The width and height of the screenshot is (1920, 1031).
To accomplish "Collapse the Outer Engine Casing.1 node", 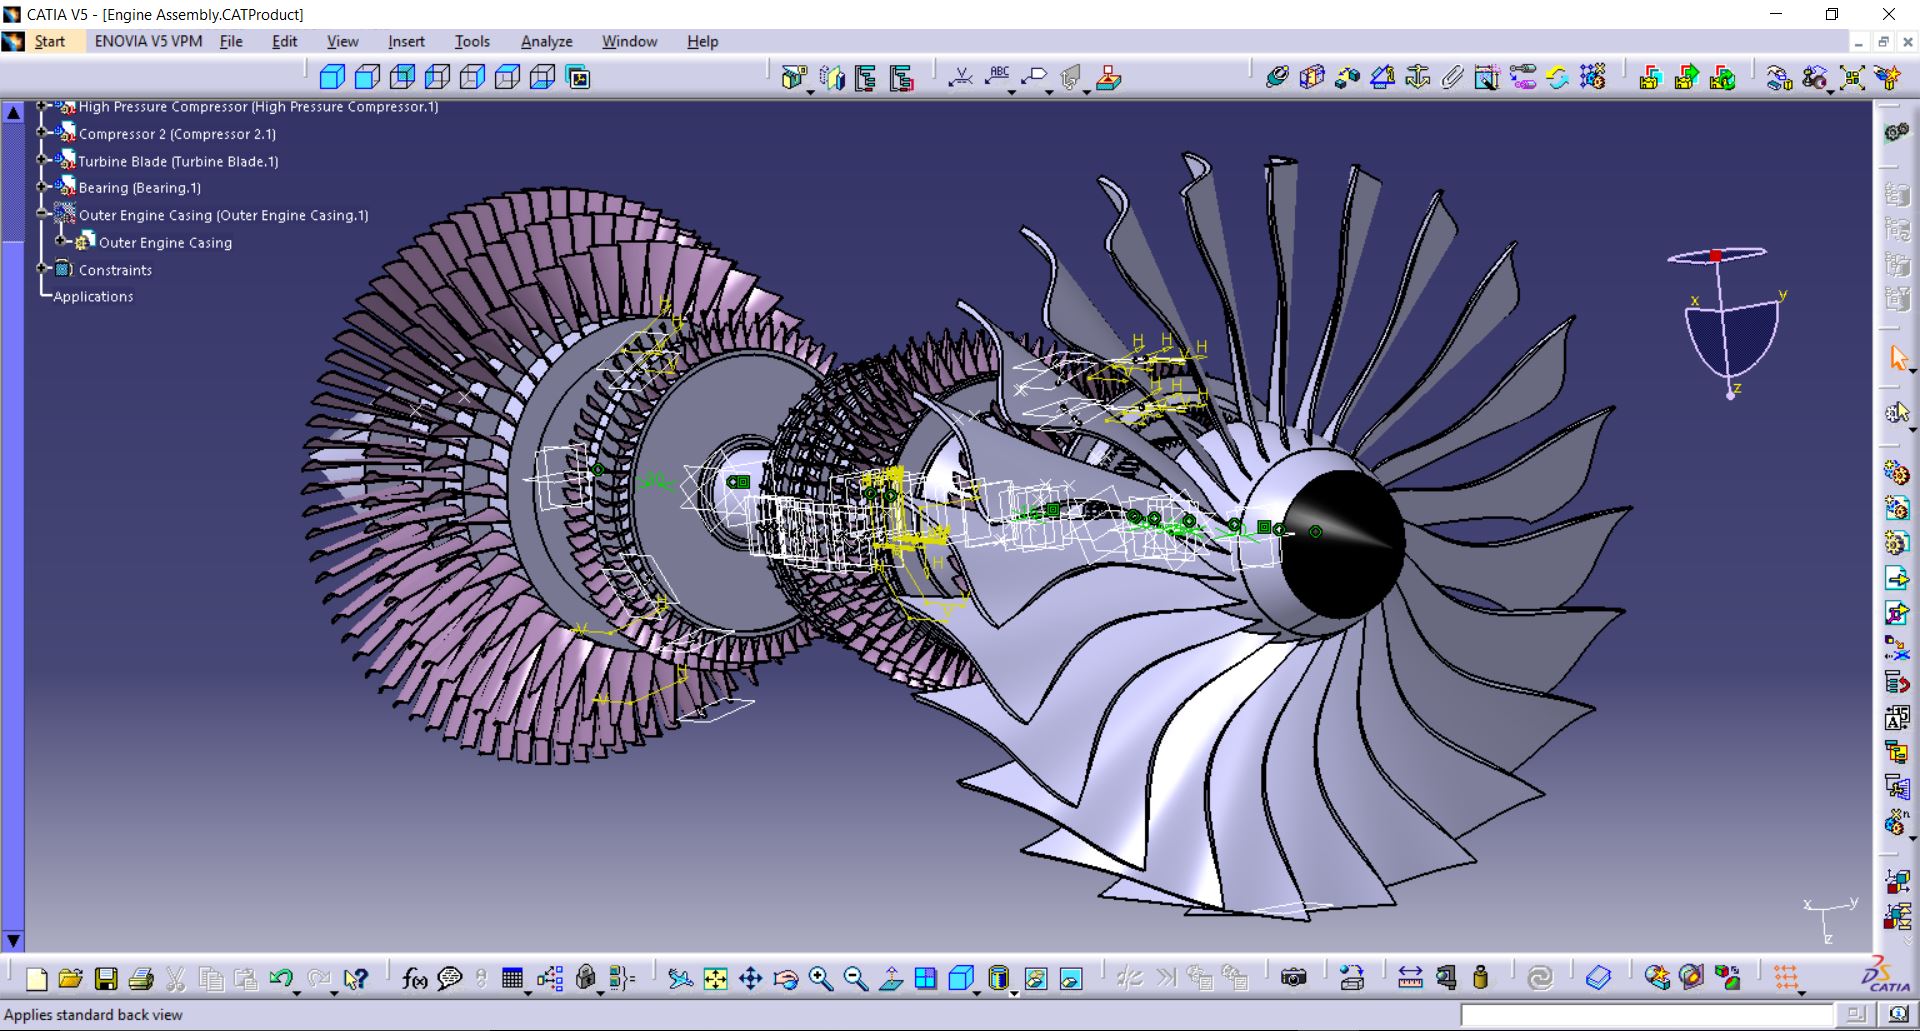I will click(x=42, y=214).
